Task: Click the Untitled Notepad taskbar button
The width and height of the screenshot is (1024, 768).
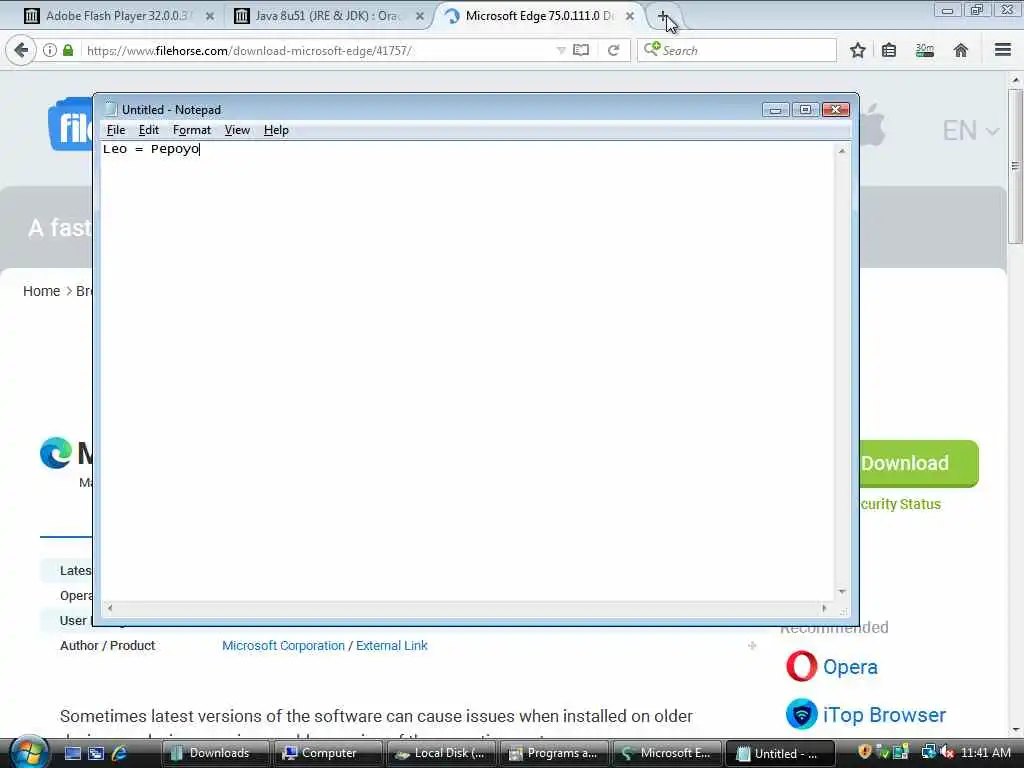Action: click(780, 754)
